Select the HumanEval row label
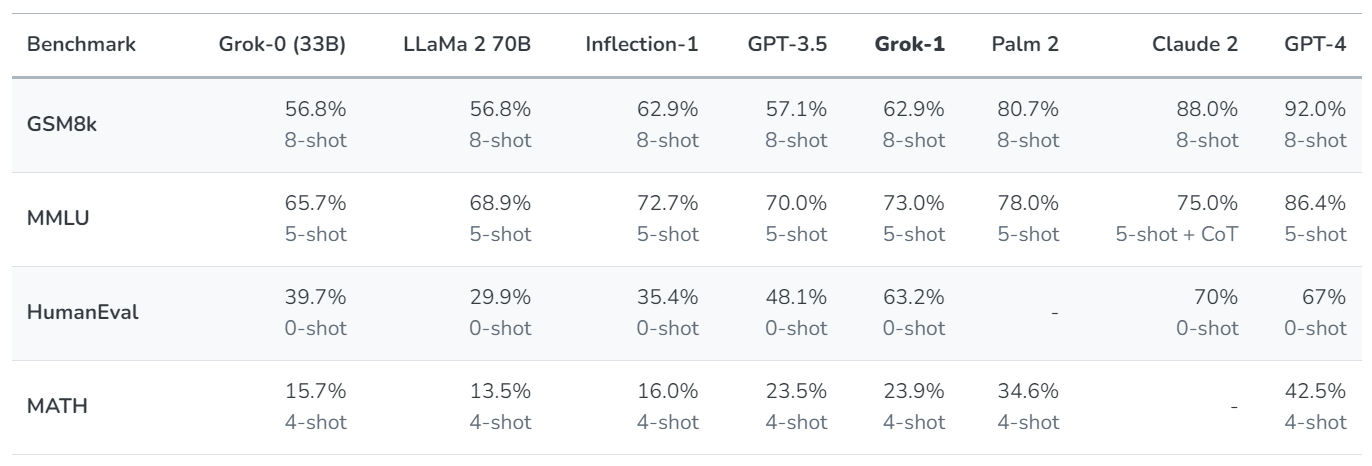 68,313
